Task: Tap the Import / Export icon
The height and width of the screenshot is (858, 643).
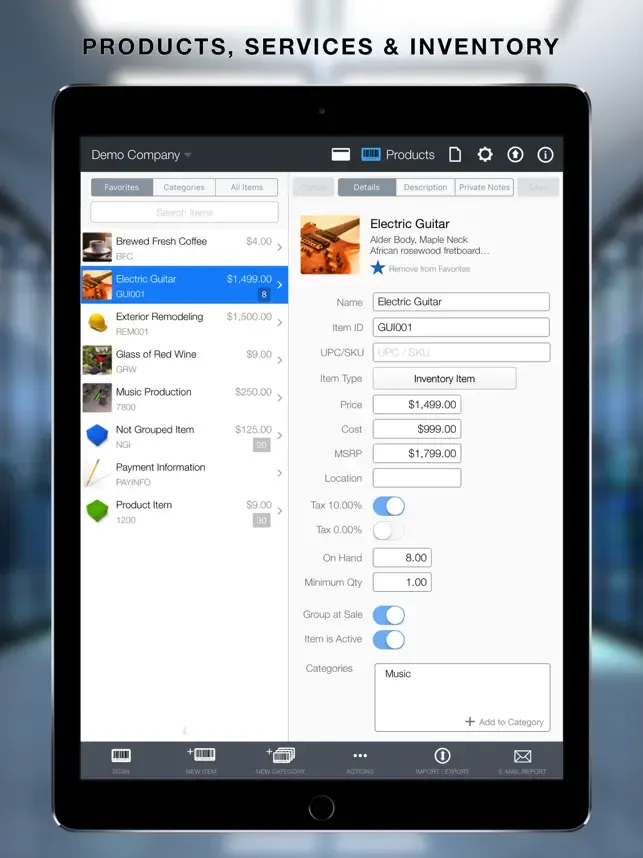Action: 442,756
